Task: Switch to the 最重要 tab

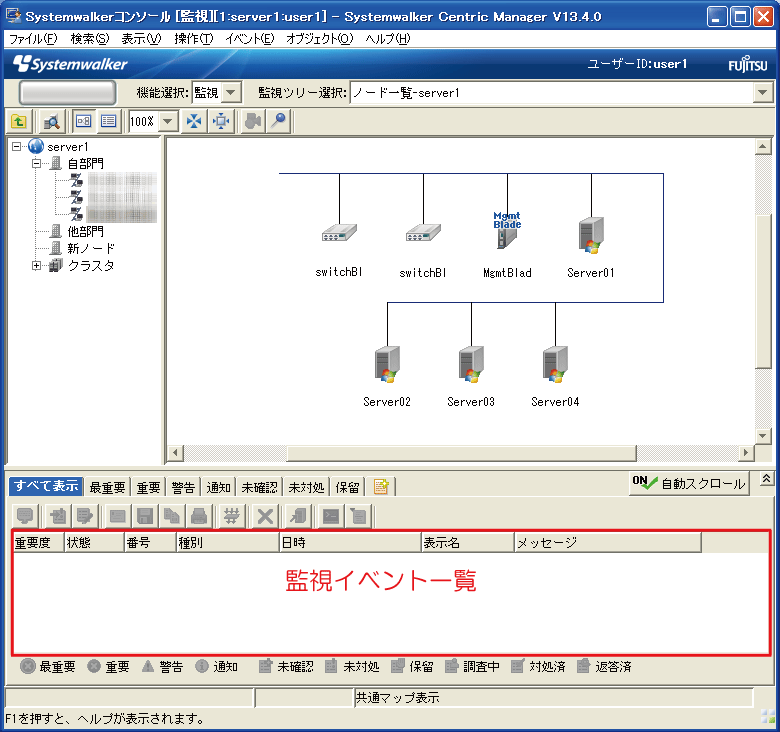Action: coord(107,487)
